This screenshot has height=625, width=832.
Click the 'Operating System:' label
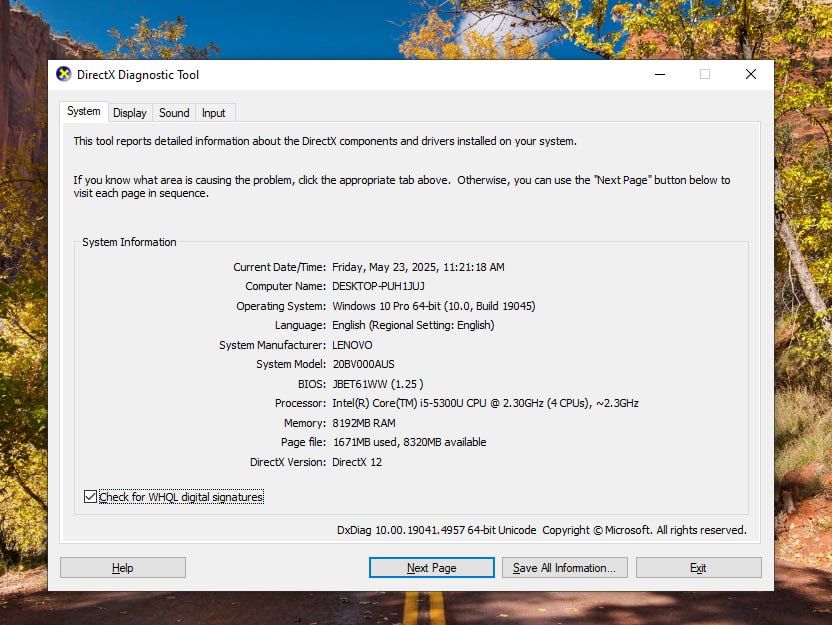(x=281, y=306)
